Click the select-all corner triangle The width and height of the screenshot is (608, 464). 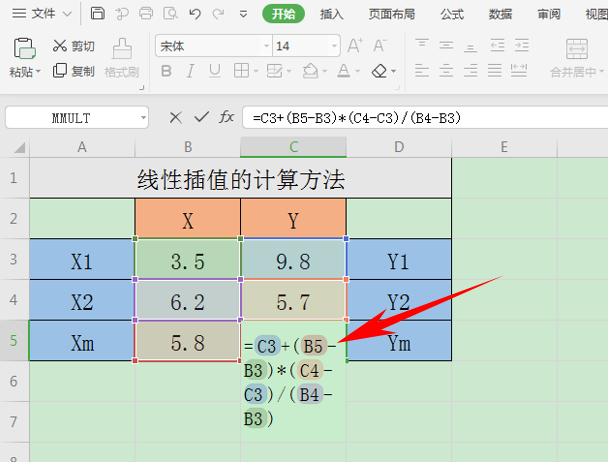click(x=19, y=148)
